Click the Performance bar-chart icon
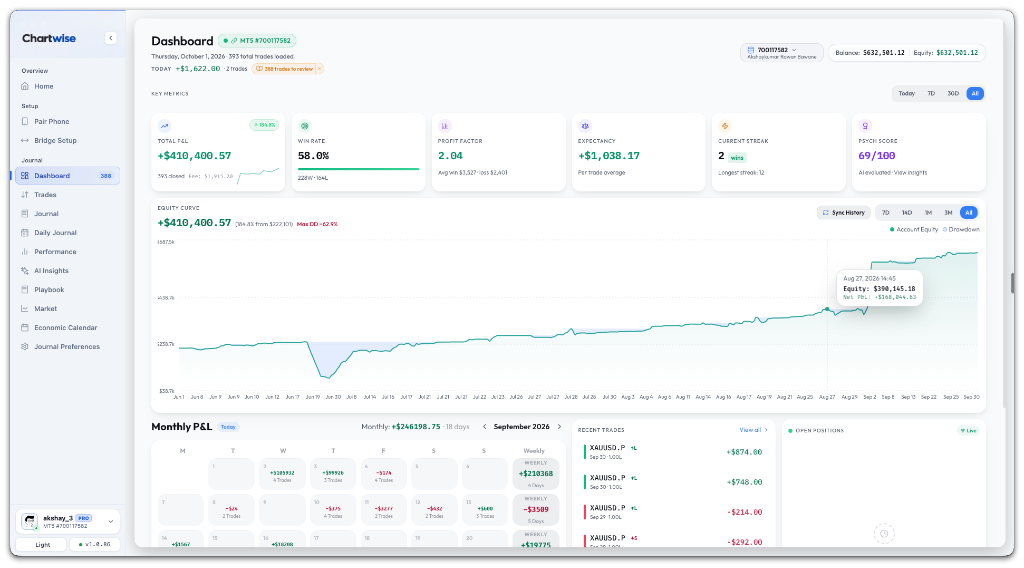The height and width of the screenshot is (568, 1024). [25, 251]
